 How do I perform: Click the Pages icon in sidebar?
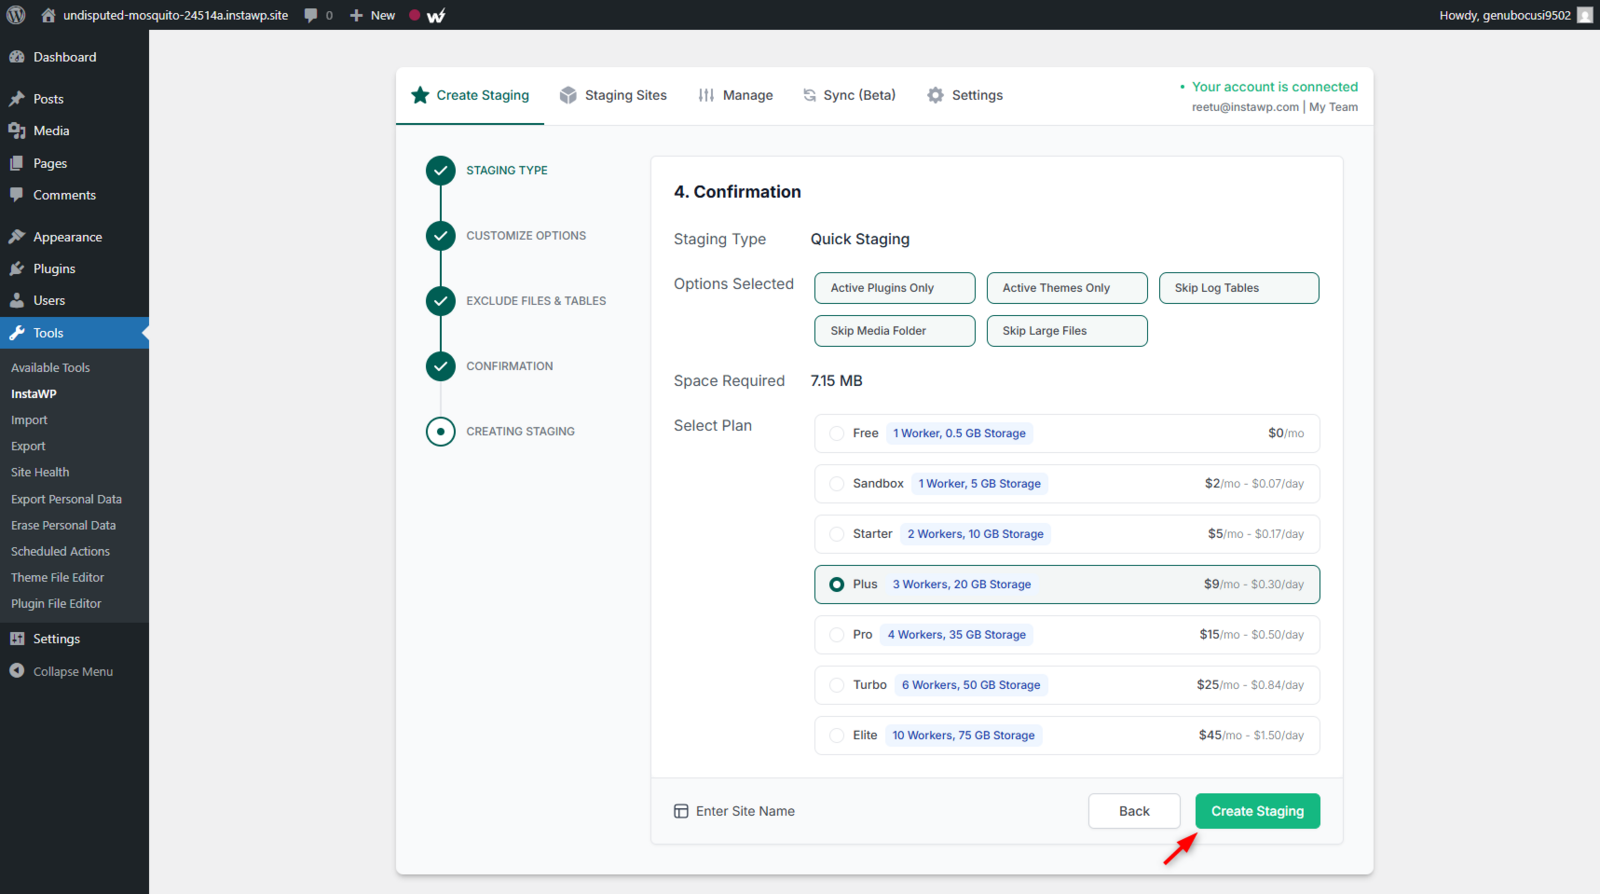[17, 163]
